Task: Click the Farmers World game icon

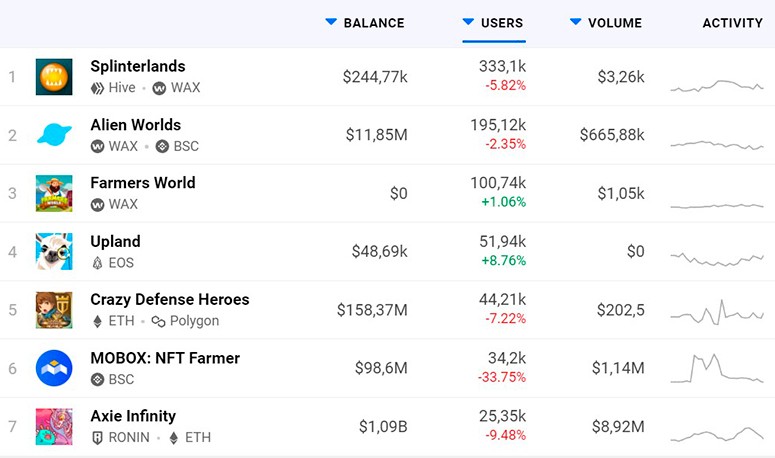Action: click(x=54, y=193)
